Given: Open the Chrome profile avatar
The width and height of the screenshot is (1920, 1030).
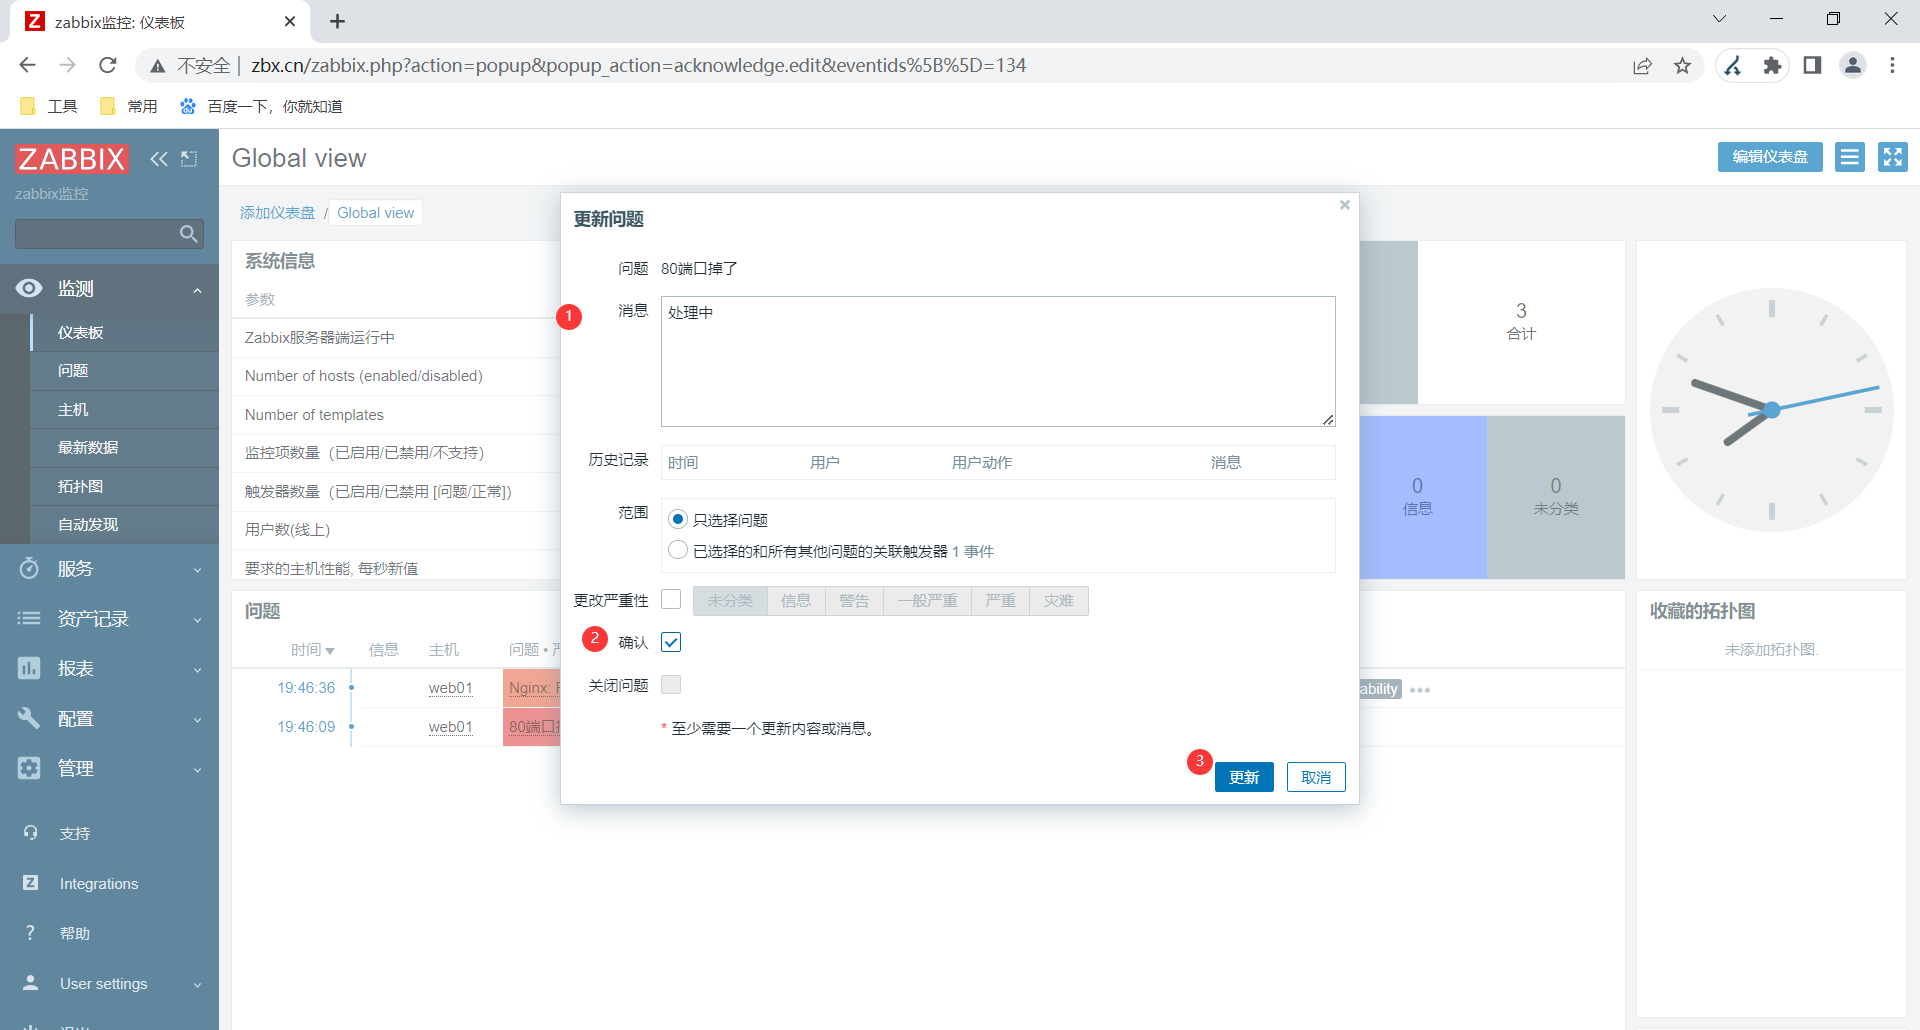Looking at the screenshot, I should (x=1853, y=66).
